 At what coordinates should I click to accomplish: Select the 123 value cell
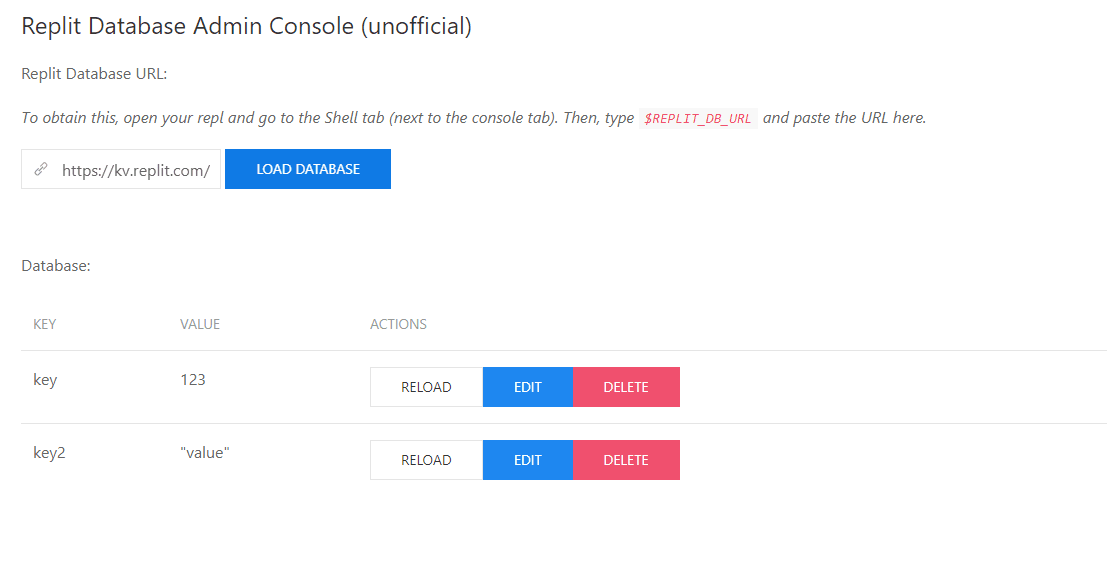point(193,380)
